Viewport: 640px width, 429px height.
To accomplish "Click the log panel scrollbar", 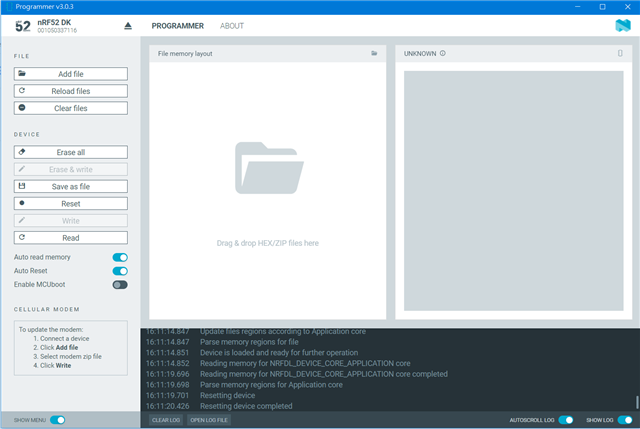I will [637, 402].
